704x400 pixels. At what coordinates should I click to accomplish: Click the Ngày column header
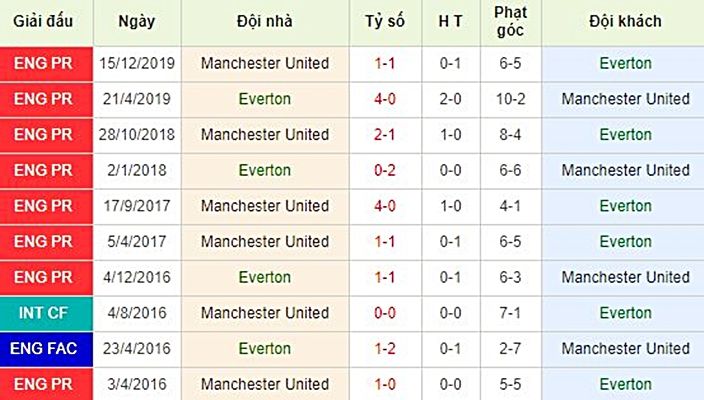point(137,21)
